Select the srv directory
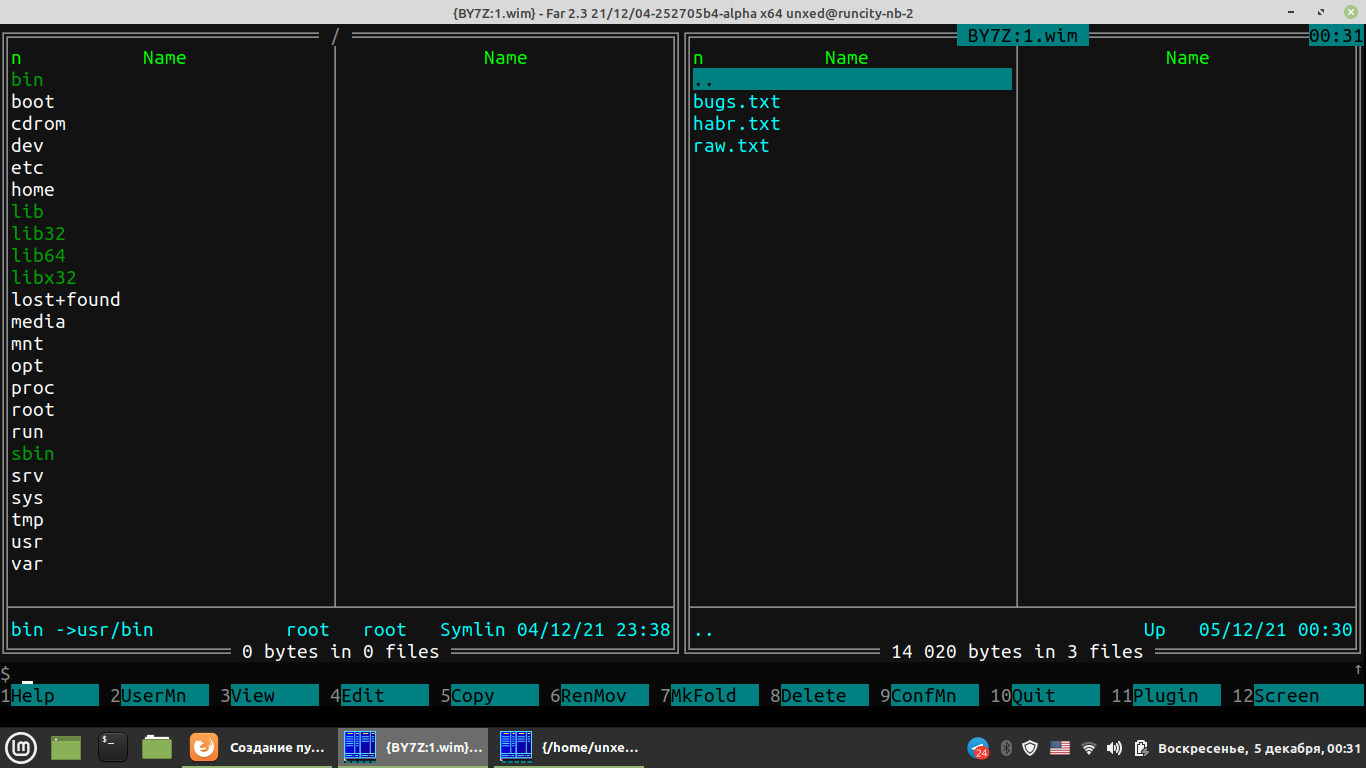 click(27, 475)
